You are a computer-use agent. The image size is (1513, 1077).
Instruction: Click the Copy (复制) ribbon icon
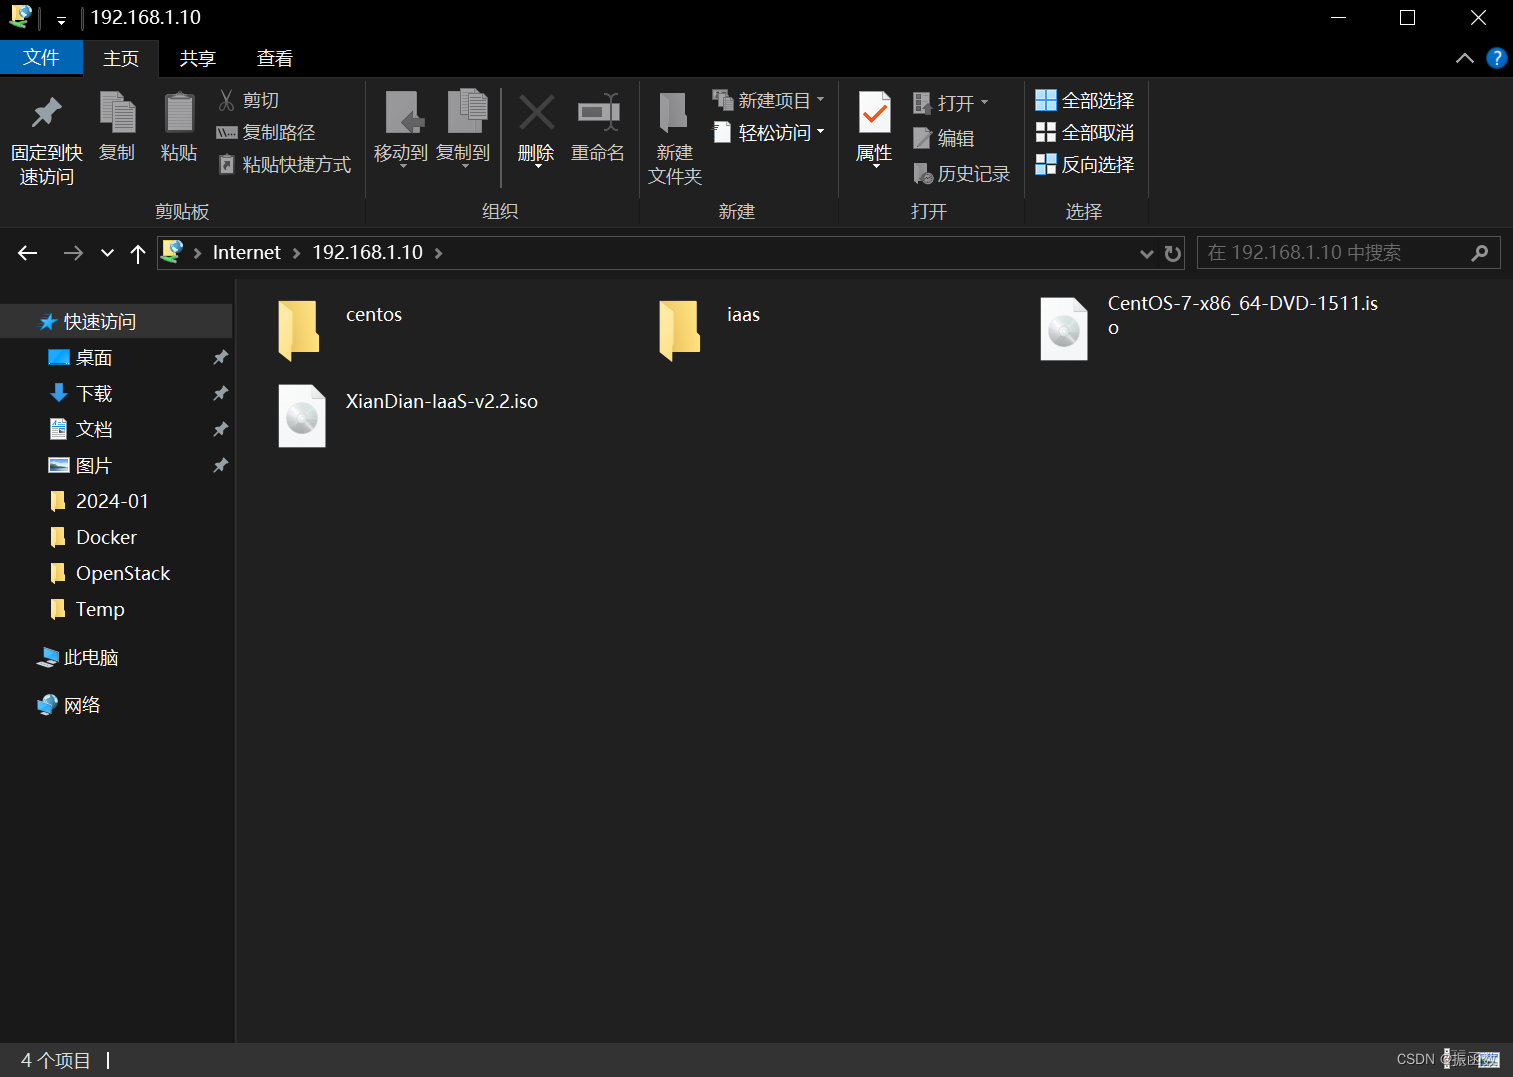[x=117, y=112]
